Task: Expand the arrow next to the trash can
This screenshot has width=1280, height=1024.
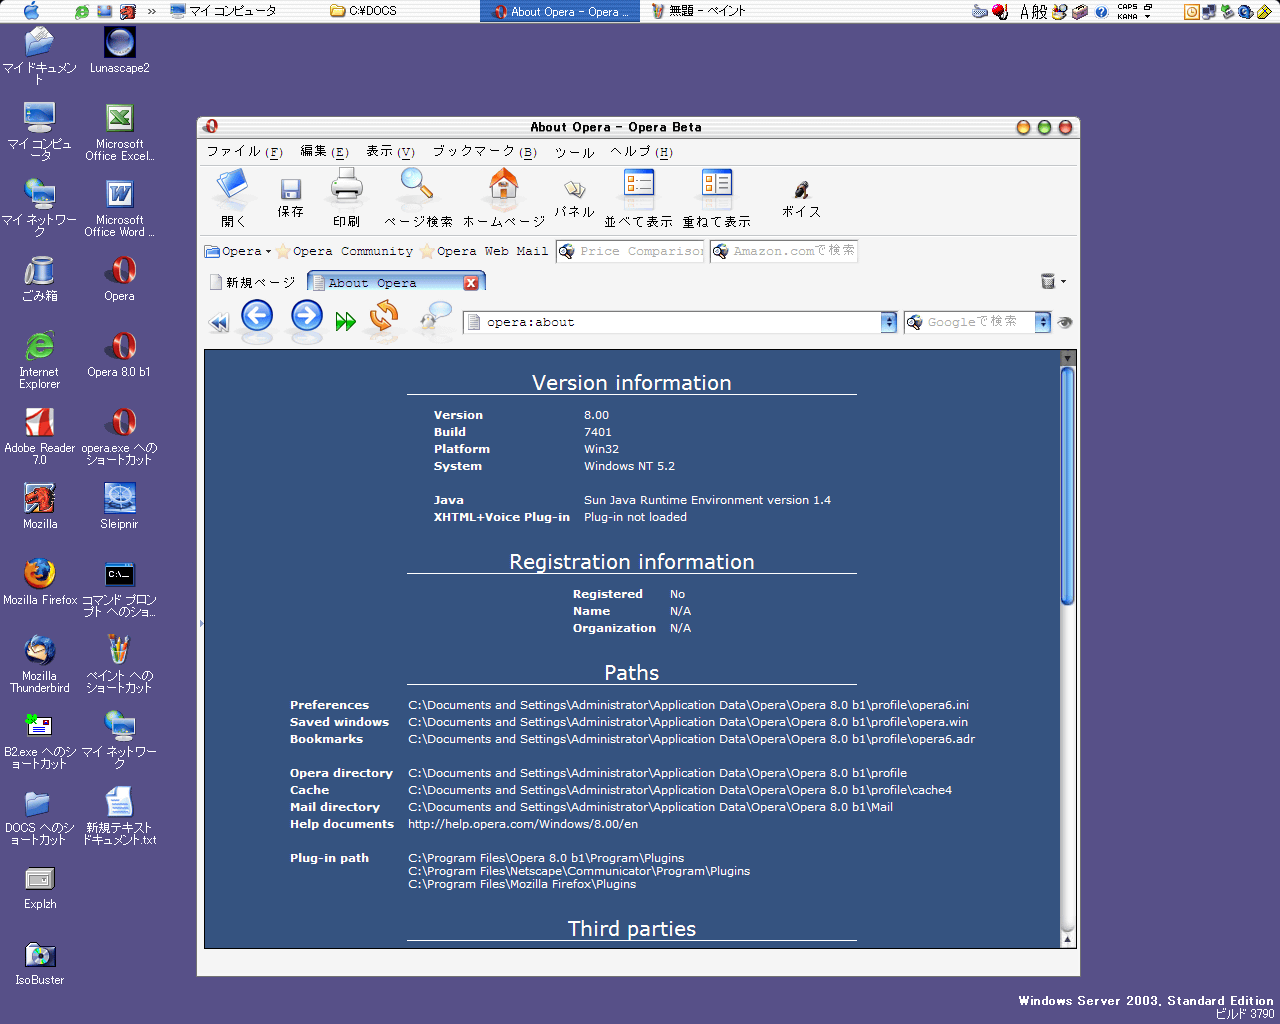Action: coord(1063,282)
